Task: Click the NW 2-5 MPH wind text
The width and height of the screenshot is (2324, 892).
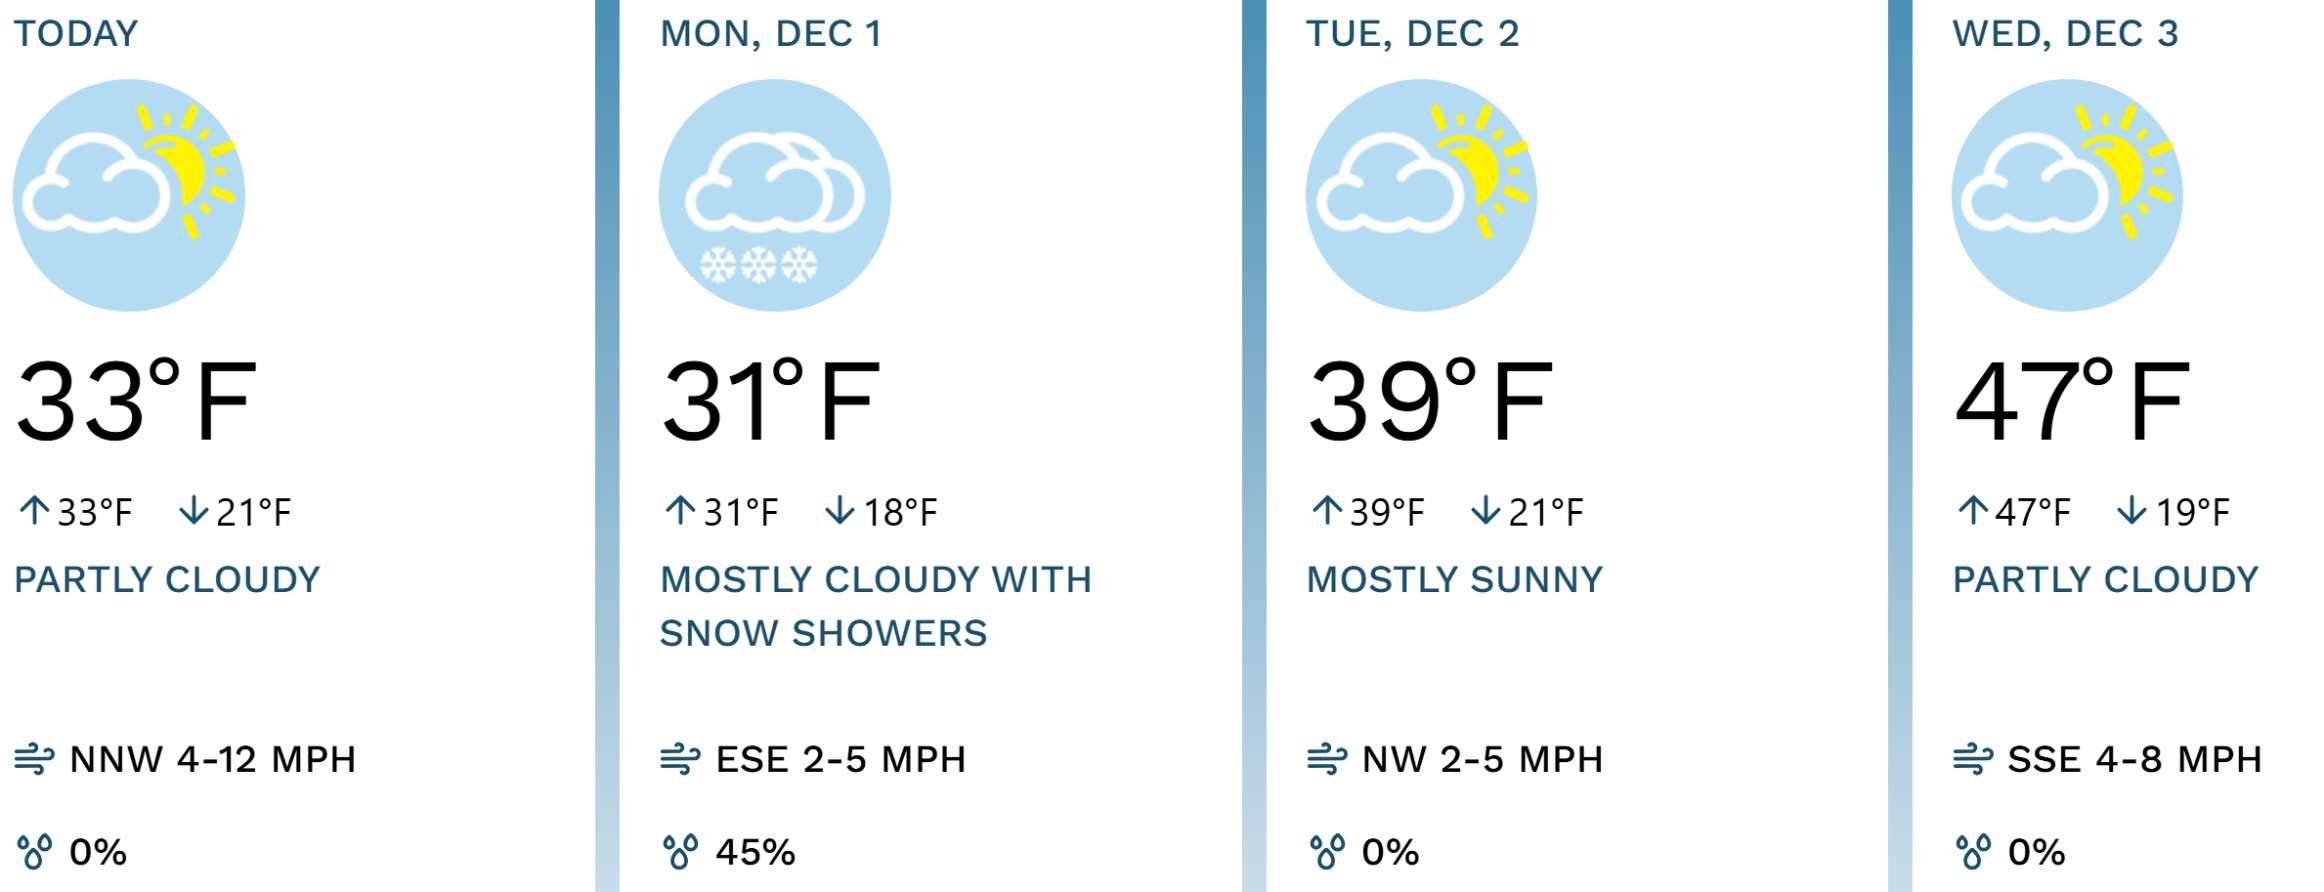Action: [x=1482, y=760]
